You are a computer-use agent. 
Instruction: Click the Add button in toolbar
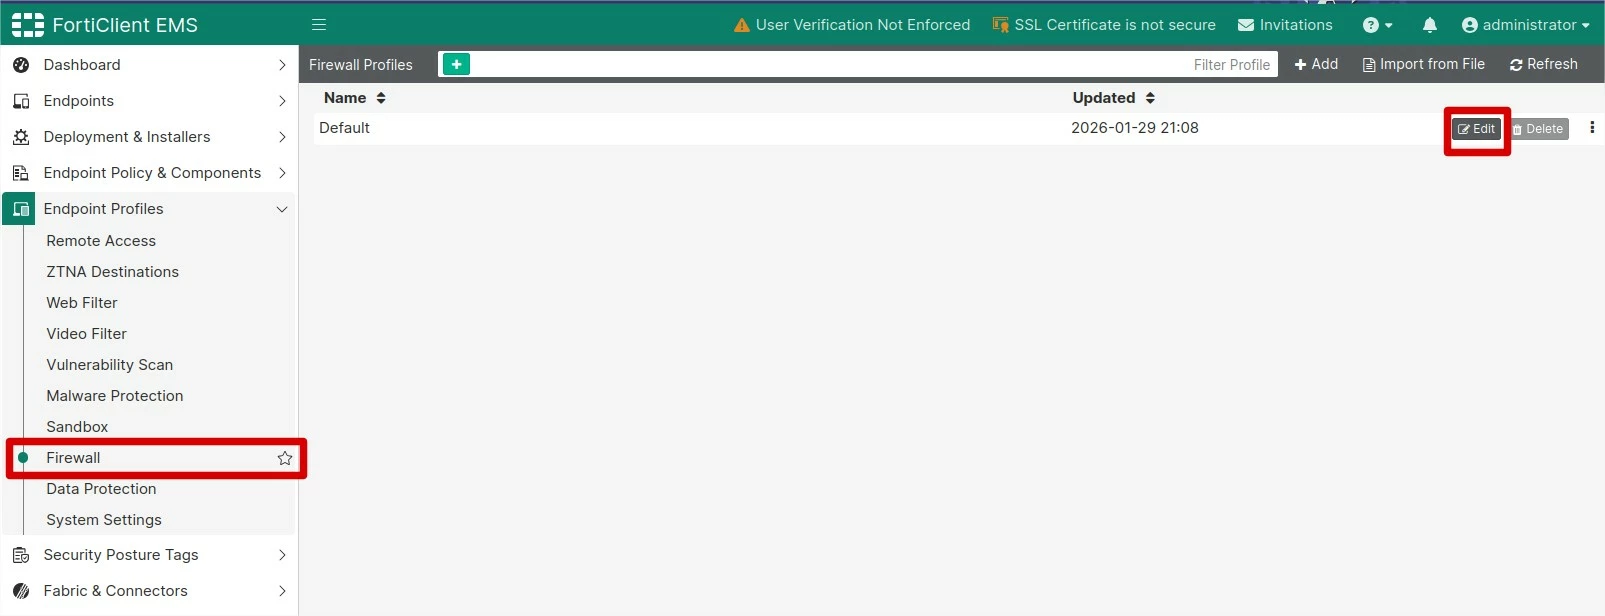(x=1316, y=64)
